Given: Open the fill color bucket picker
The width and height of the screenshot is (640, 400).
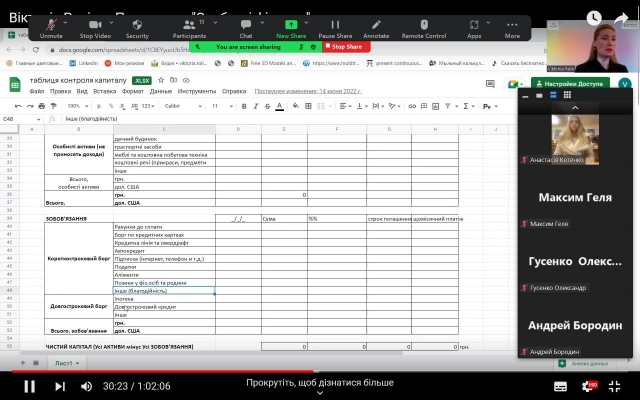Looking at the screenshot, I should (296, 106).
